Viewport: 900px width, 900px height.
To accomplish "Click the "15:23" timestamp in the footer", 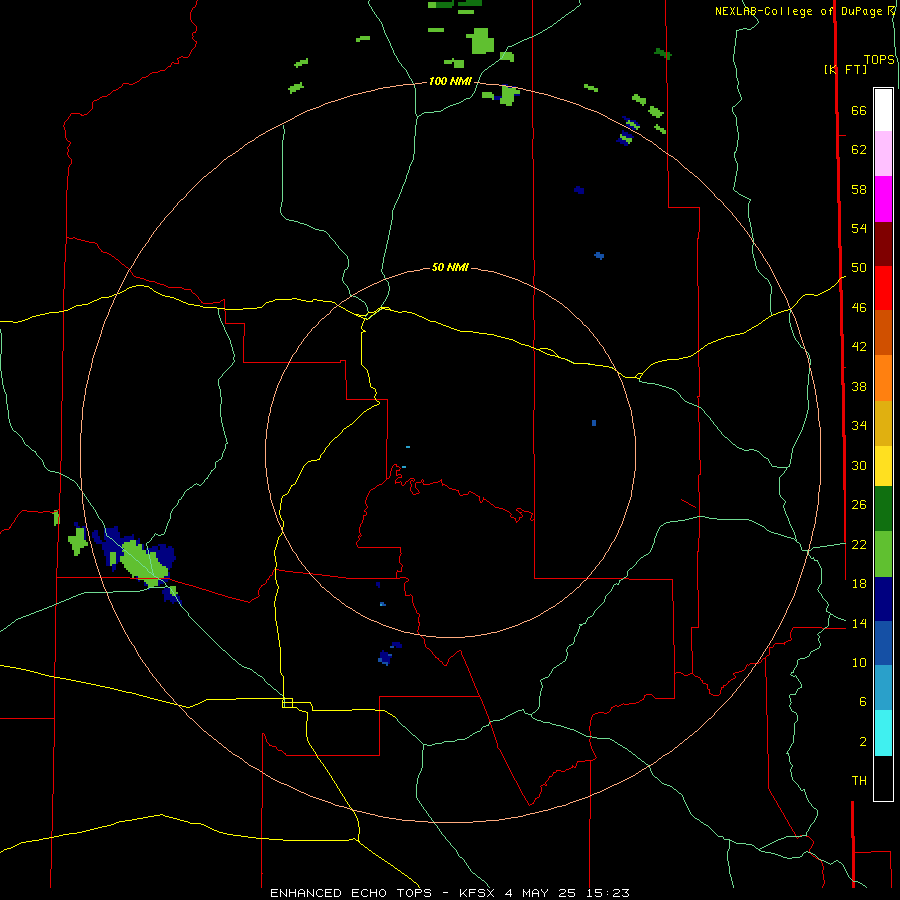I will pos(608,893).
